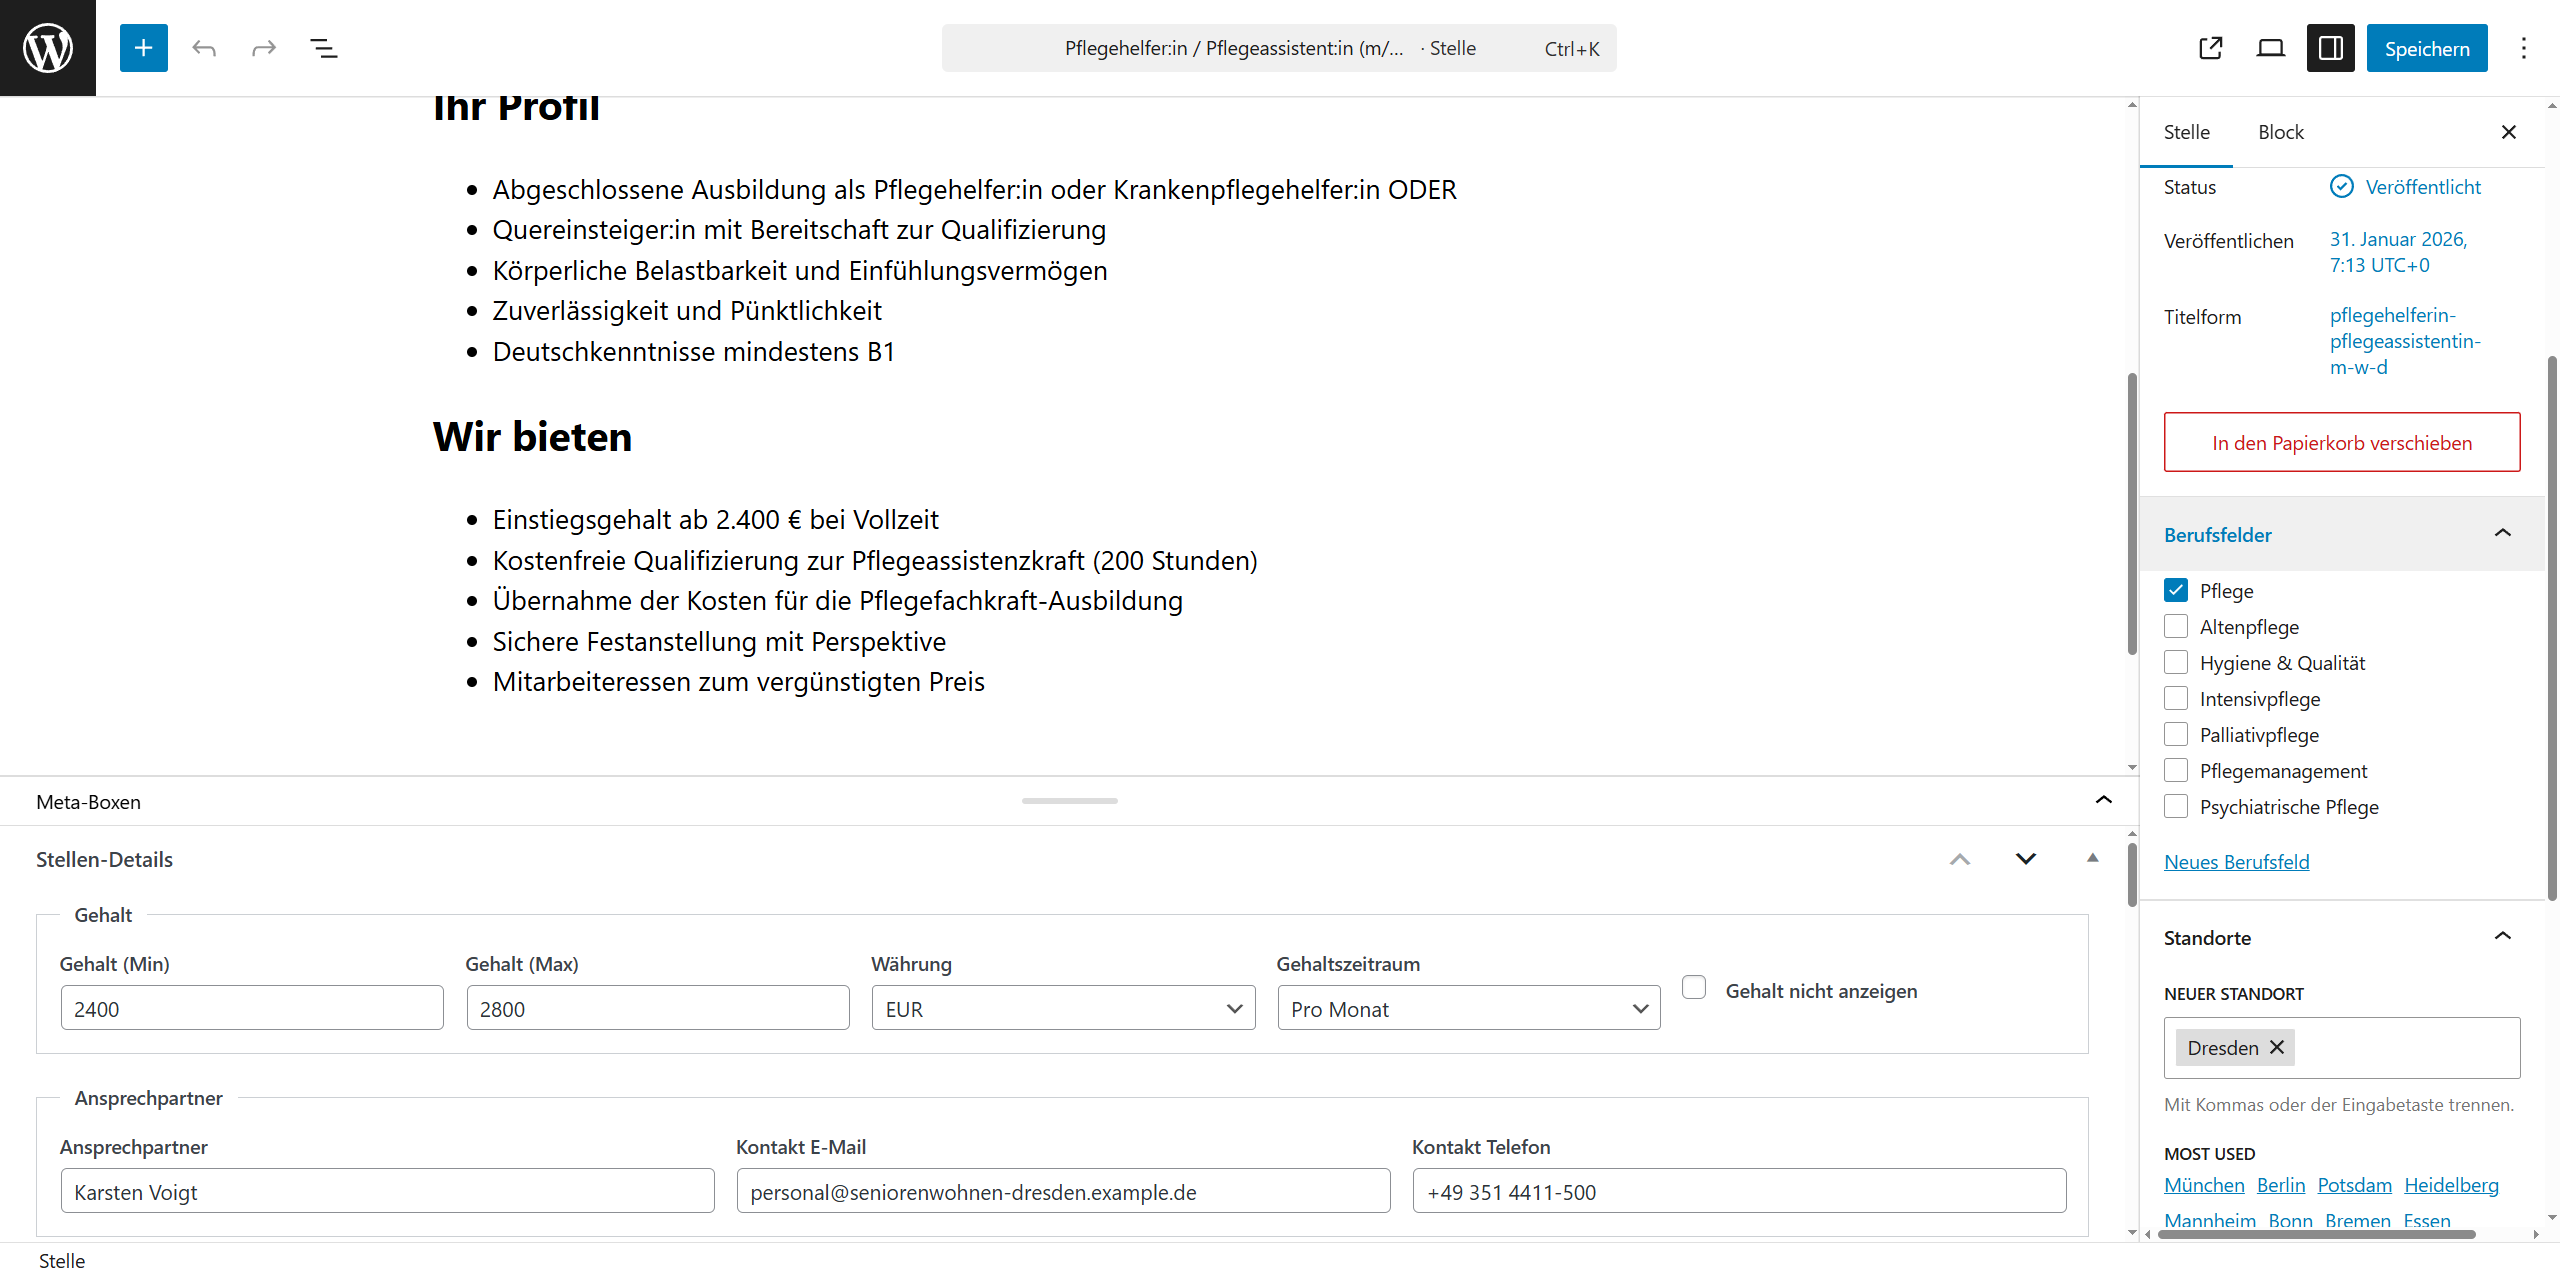
Task: Collapse the Berufsfelder section
Action: (2503, 533)
